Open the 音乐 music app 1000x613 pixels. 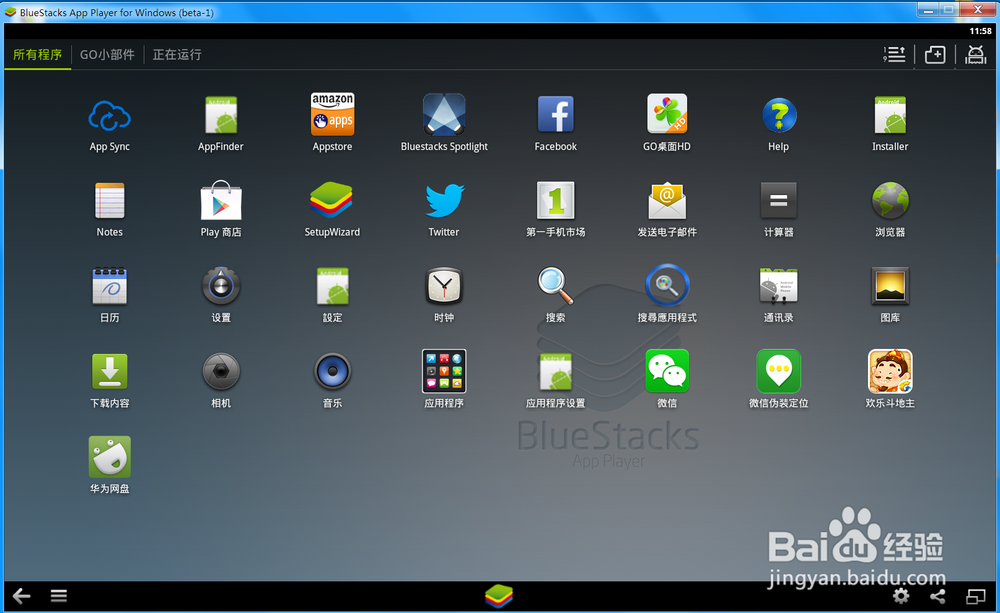(x=332, y=372)
